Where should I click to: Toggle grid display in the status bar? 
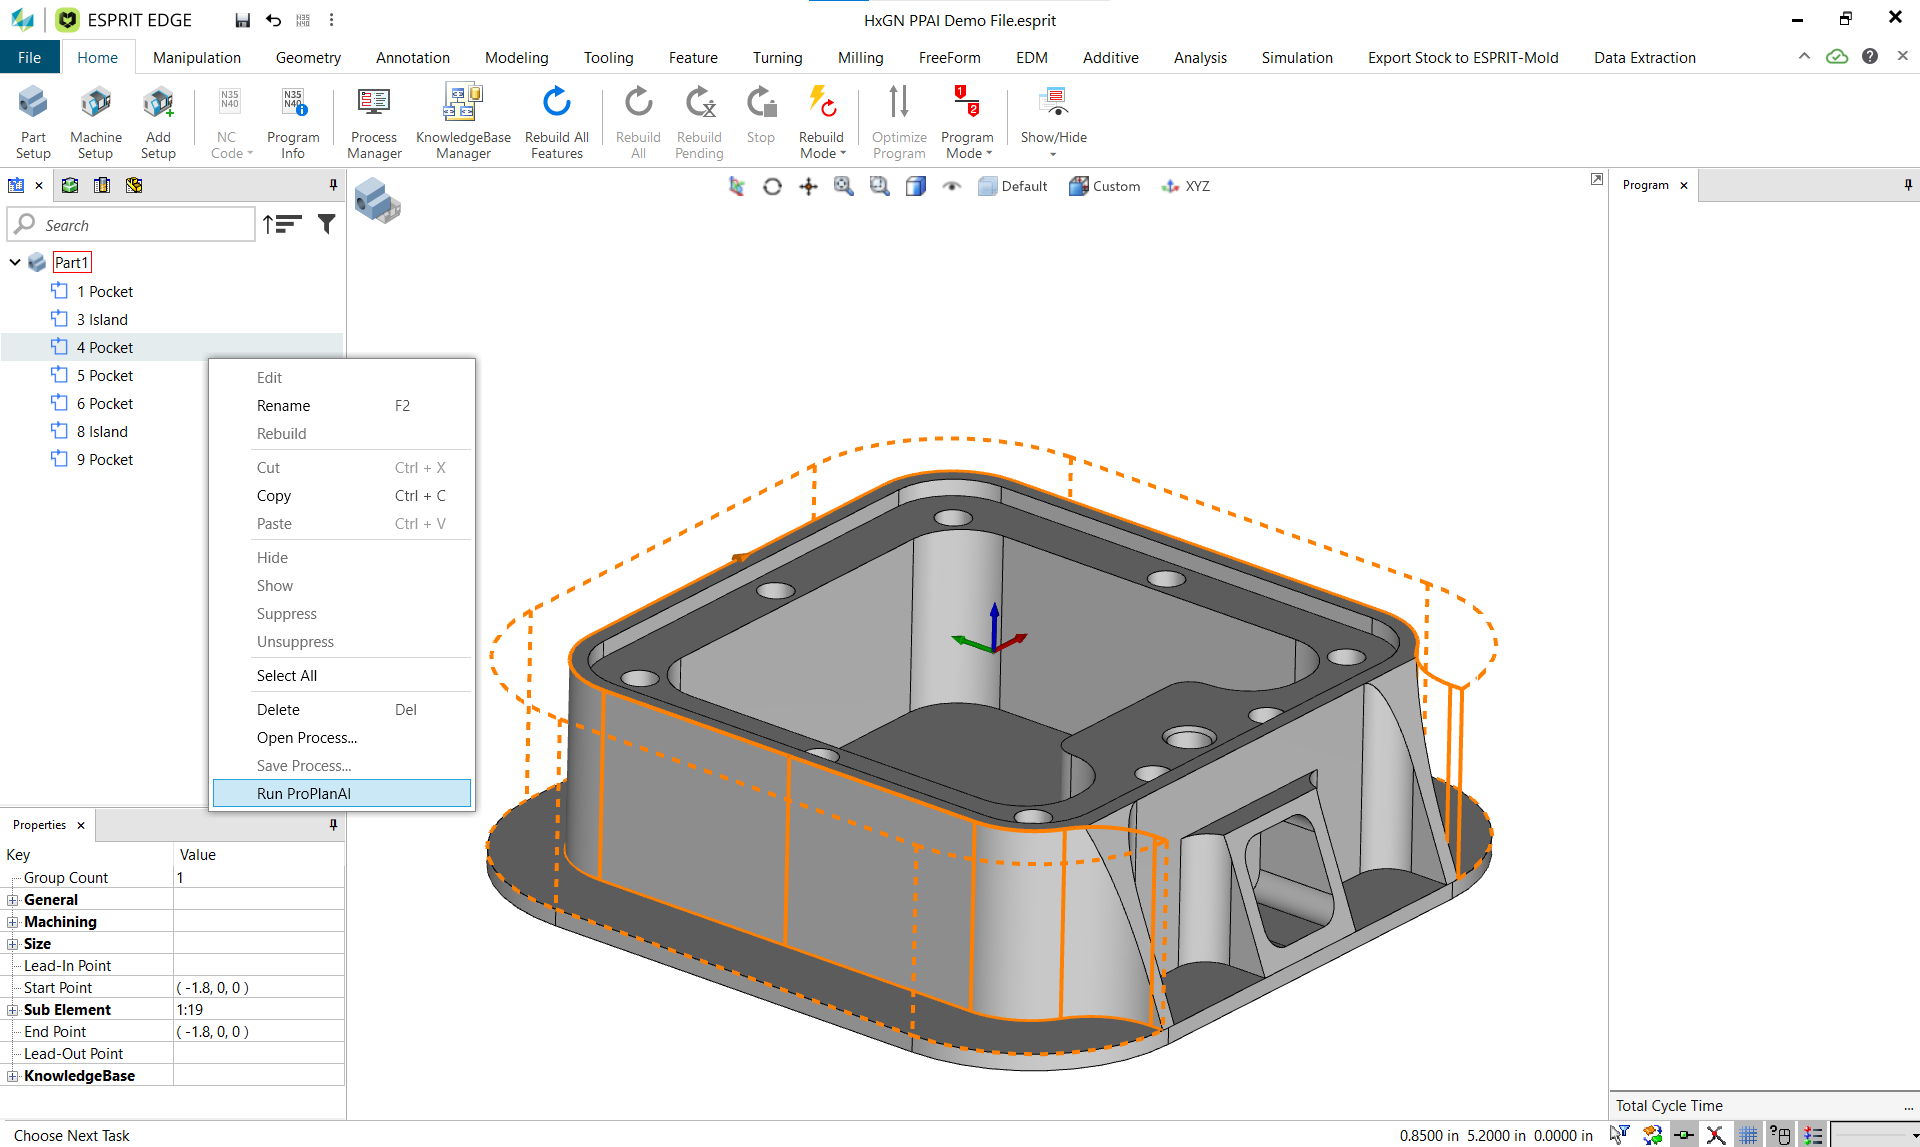click(x=1748, y=1134)
